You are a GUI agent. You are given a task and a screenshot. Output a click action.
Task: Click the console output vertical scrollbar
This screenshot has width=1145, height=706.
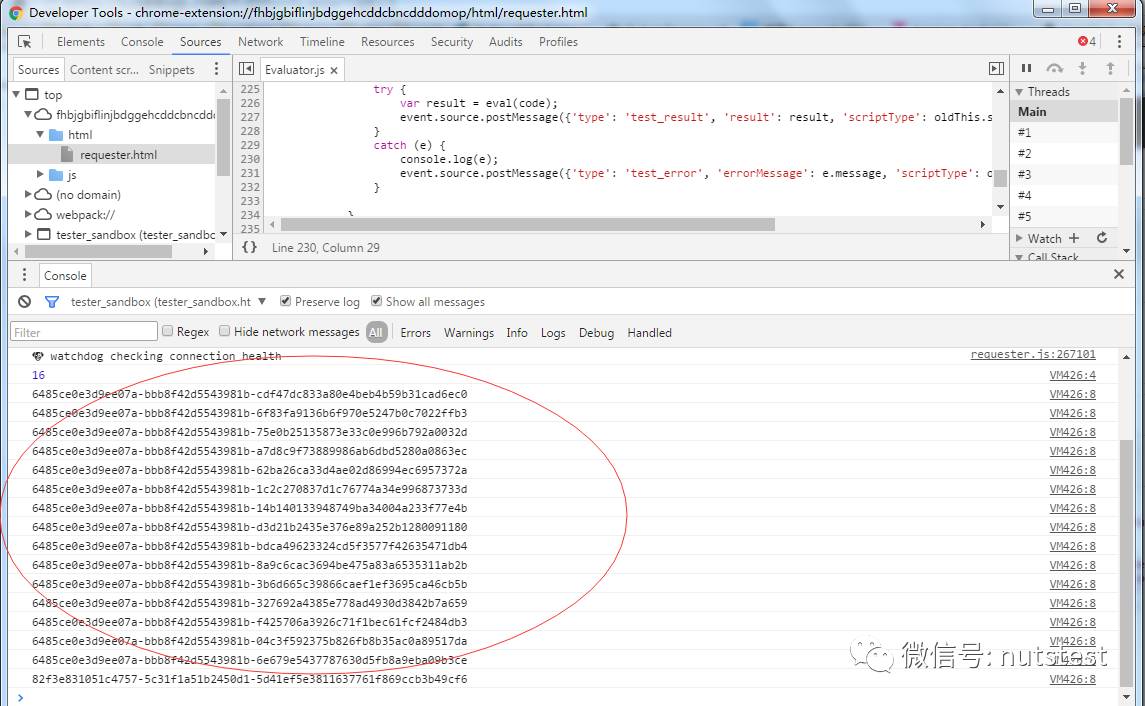1125,562
